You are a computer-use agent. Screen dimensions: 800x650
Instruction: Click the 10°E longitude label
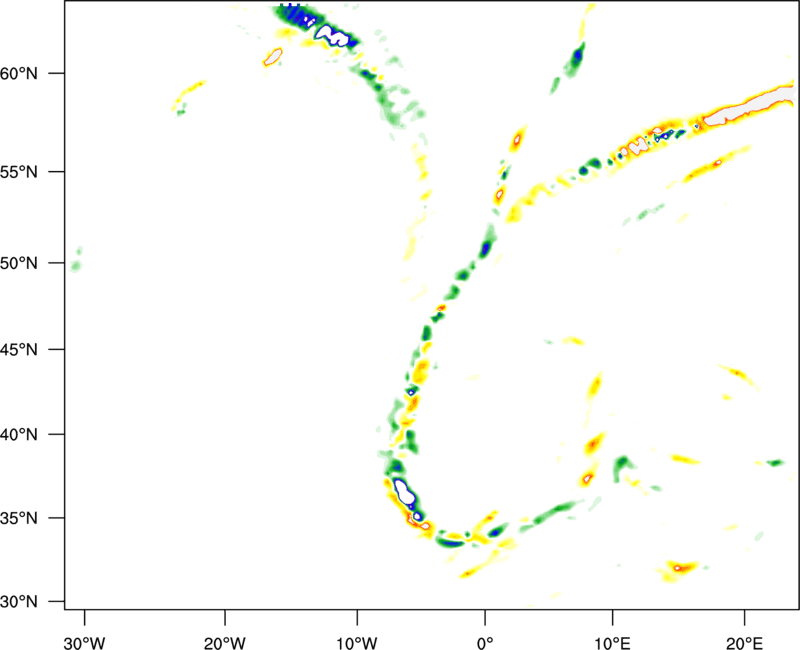(x=612, y=643)
